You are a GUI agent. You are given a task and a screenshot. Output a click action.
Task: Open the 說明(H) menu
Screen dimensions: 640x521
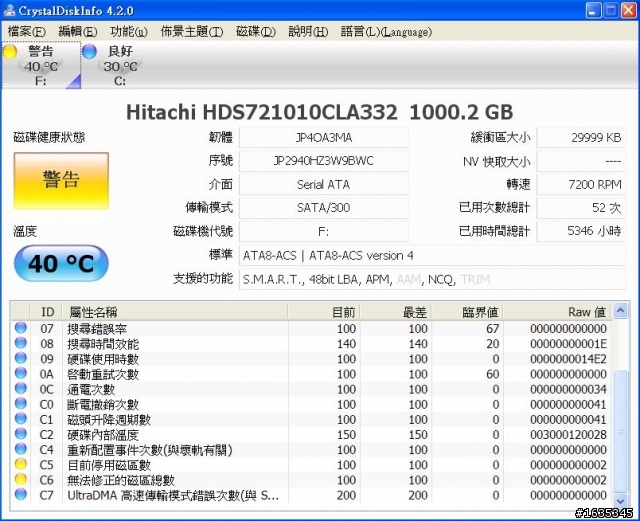(x=308, y=31)
